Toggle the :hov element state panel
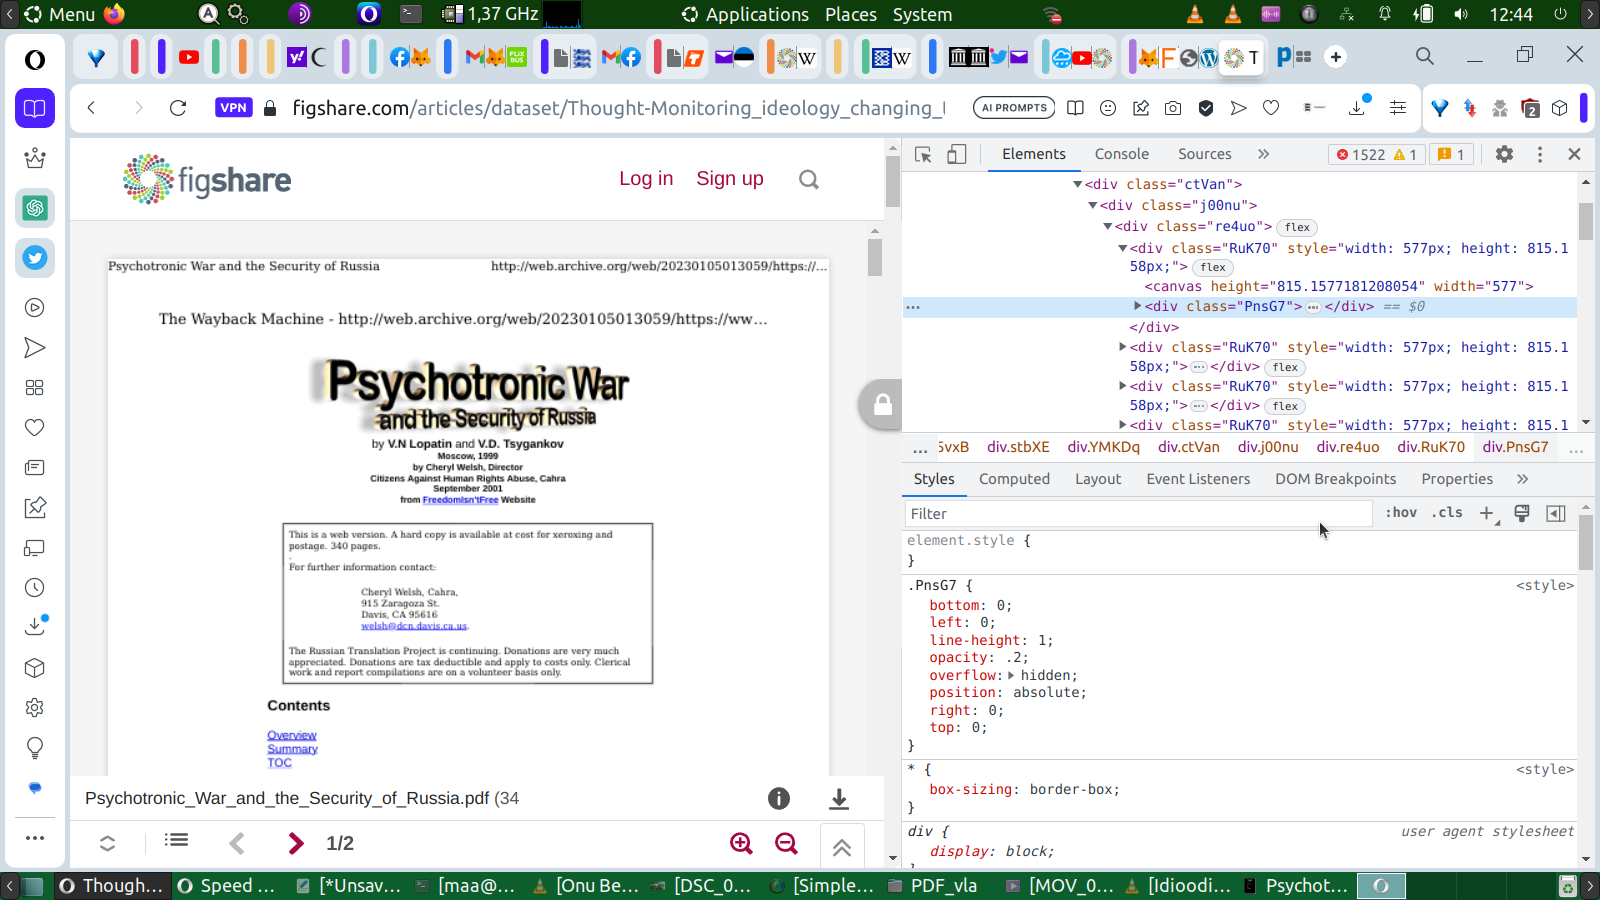The width and height of the screenshot is (1600, 900). click(x=1401, y=513)
